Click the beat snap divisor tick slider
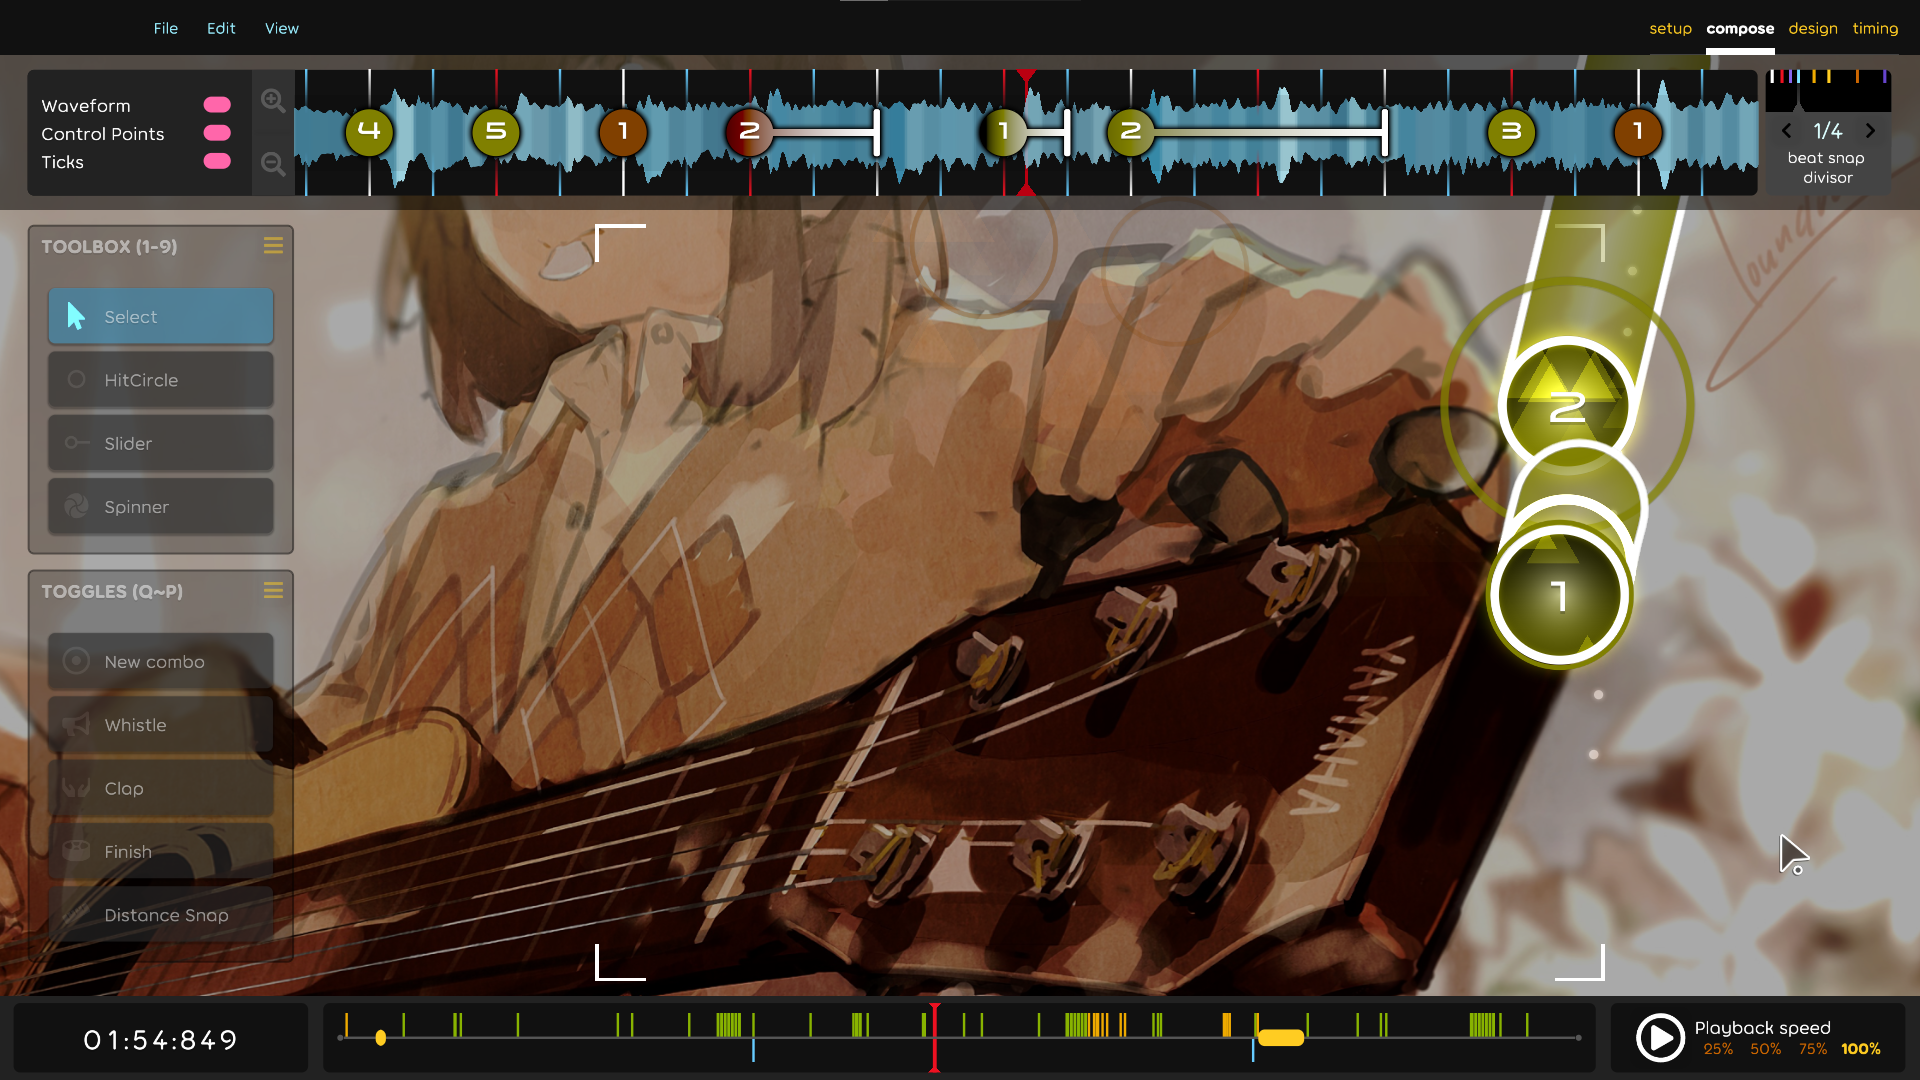This screenshot has width=1920, height=1080. pyautogui.click(x=1828, y=90)
